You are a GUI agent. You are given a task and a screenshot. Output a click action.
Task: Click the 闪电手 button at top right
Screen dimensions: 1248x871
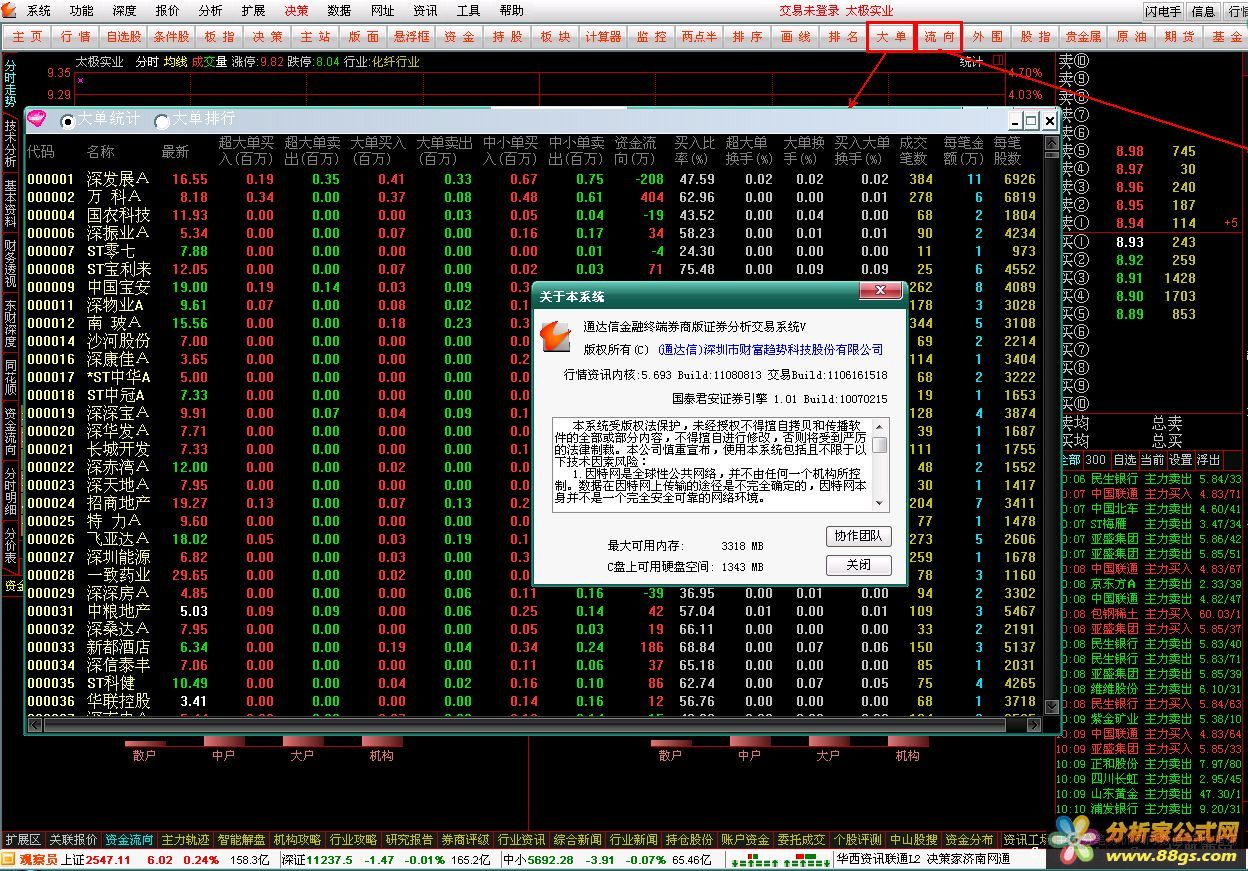pyautogui.click(x=1164, y=11)
